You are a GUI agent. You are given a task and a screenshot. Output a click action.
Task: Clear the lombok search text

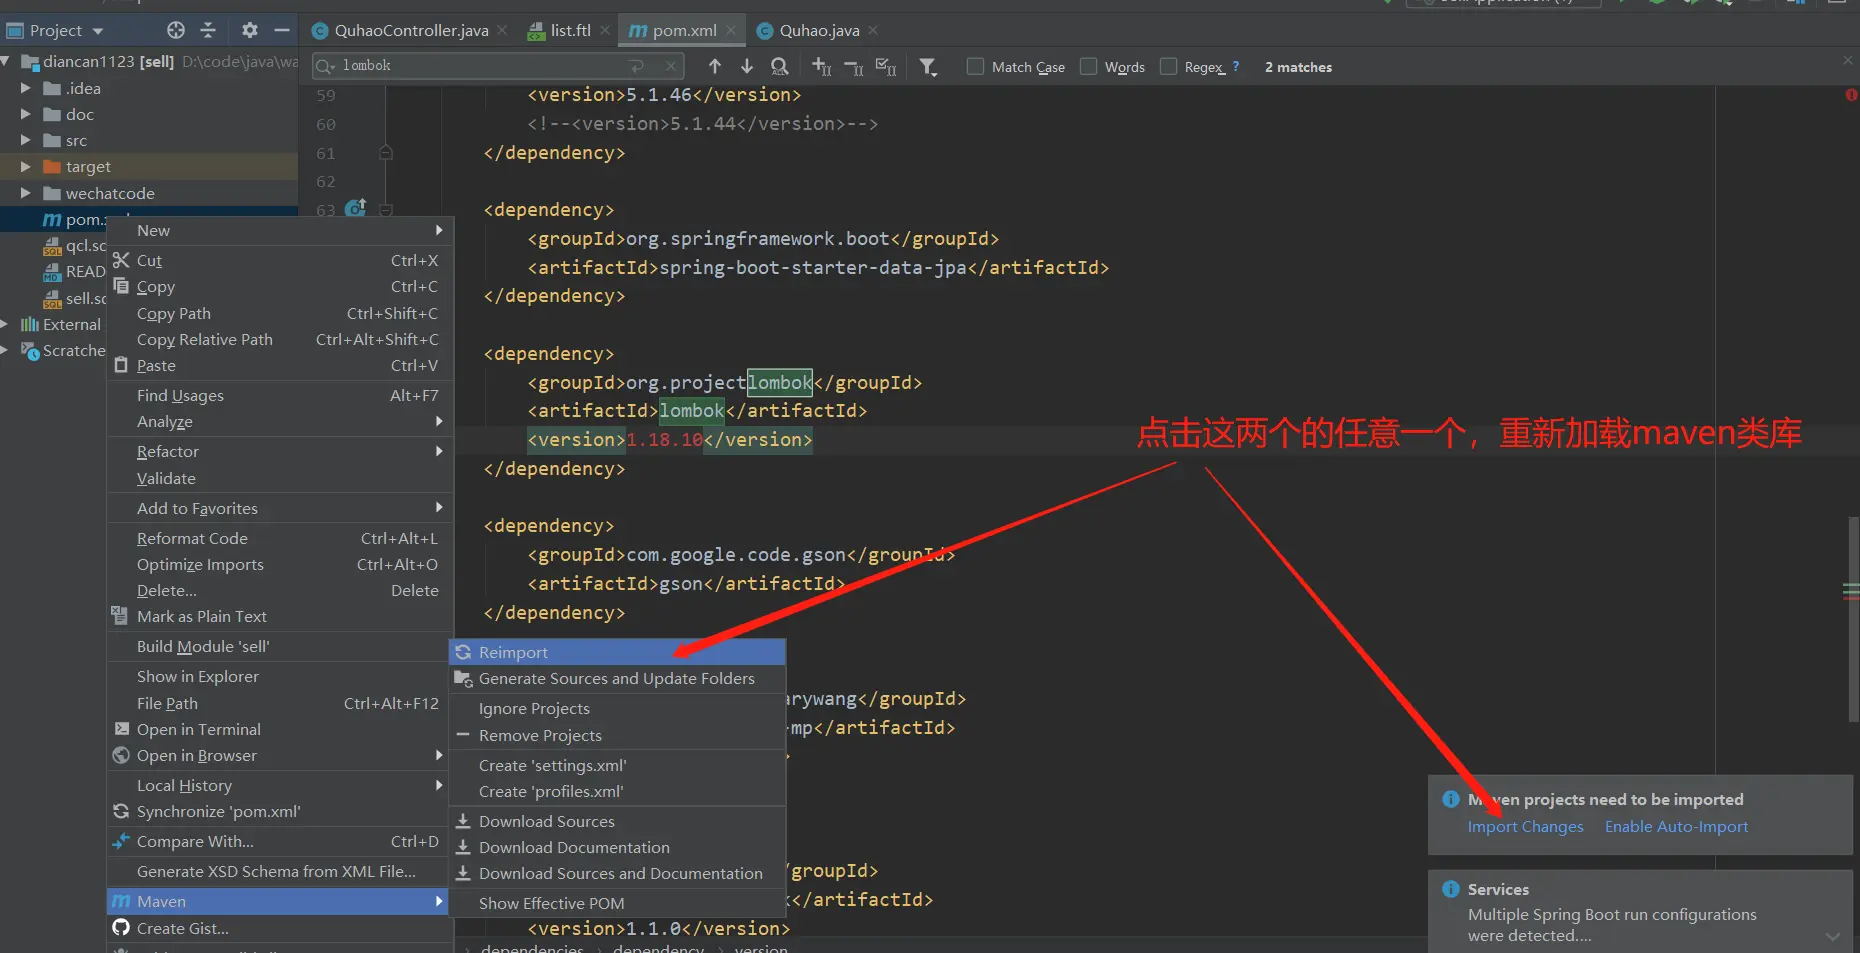(670, 66)
